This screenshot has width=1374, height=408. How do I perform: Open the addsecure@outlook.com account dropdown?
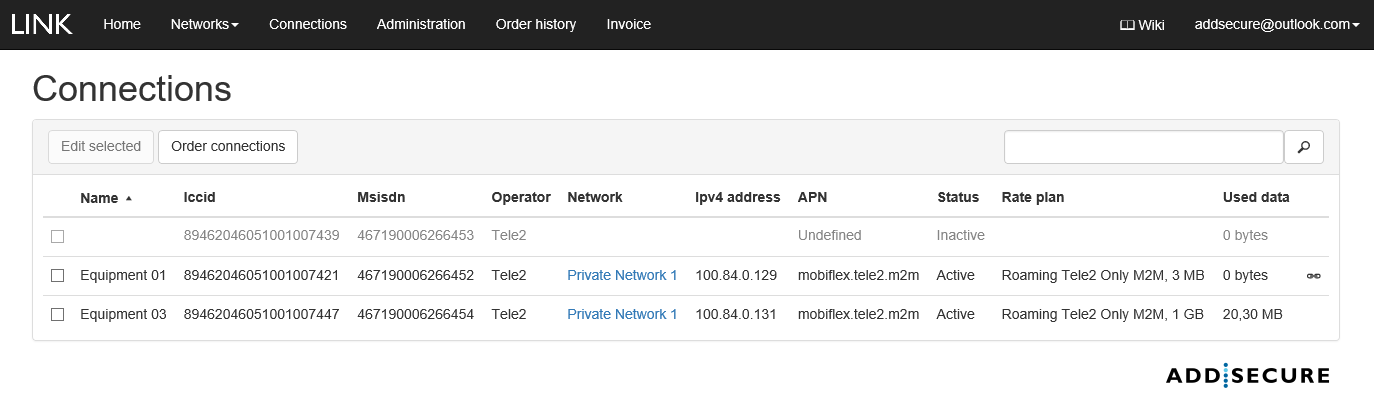[x=1277, y=25]
